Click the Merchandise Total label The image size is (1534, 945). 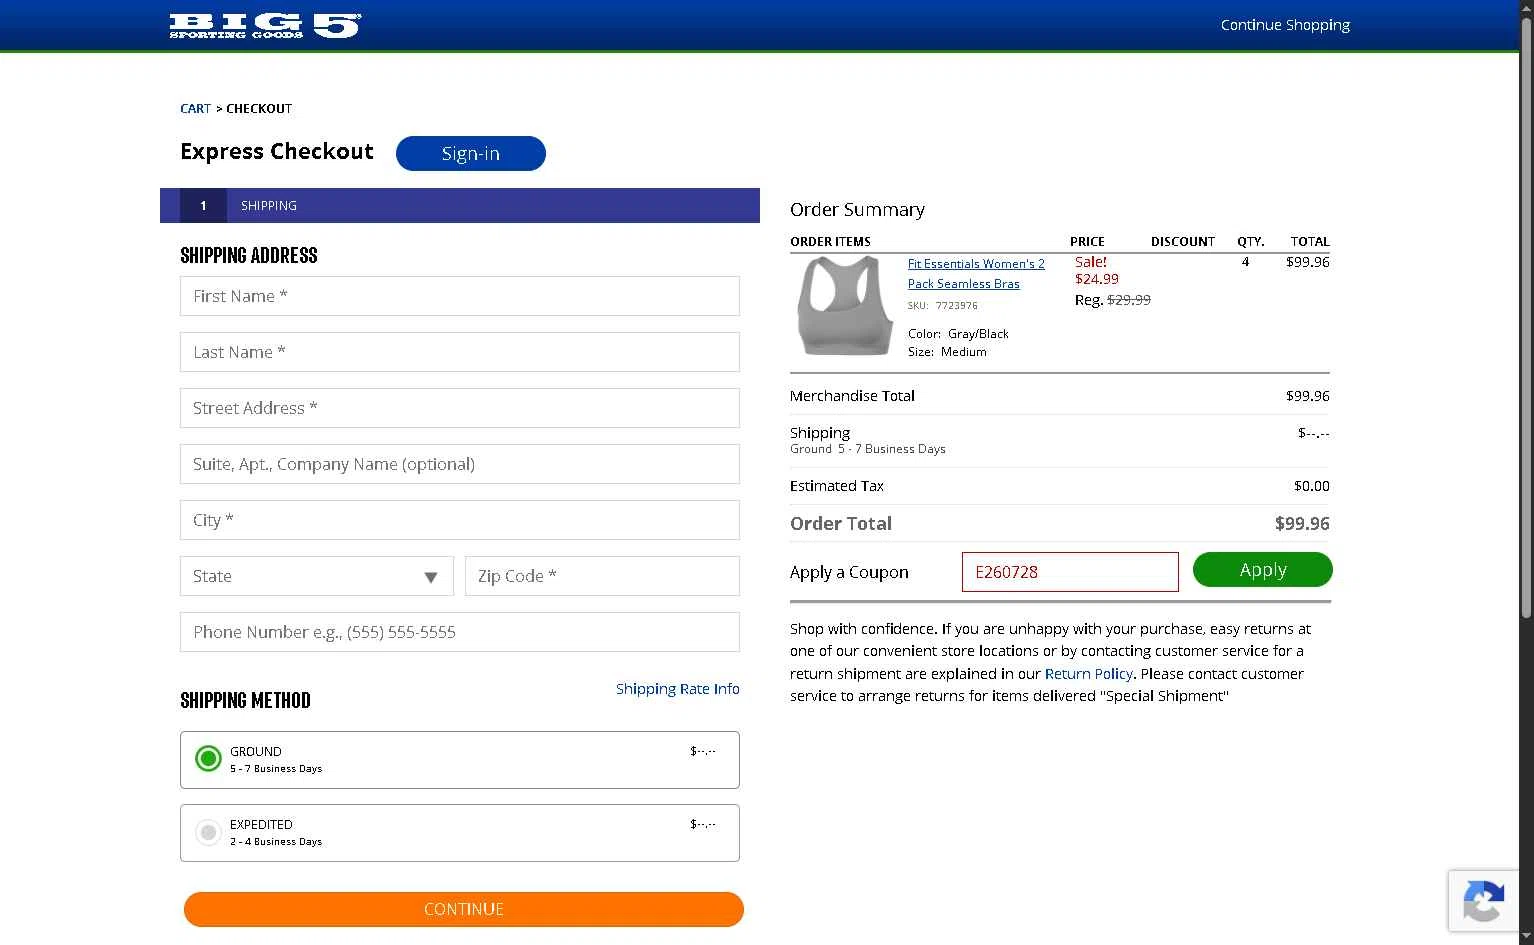852,396
